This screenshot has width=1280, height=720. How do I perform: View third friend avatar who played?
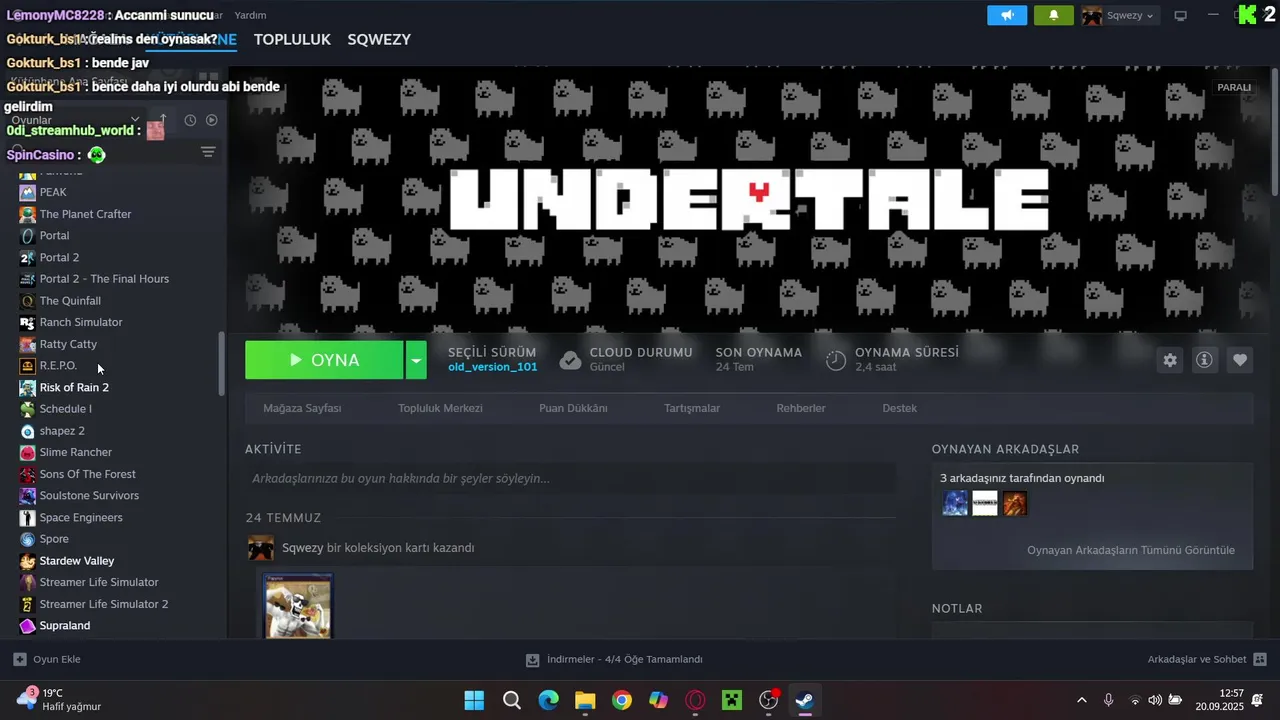pyautogui.click(x=1015, y=503)
